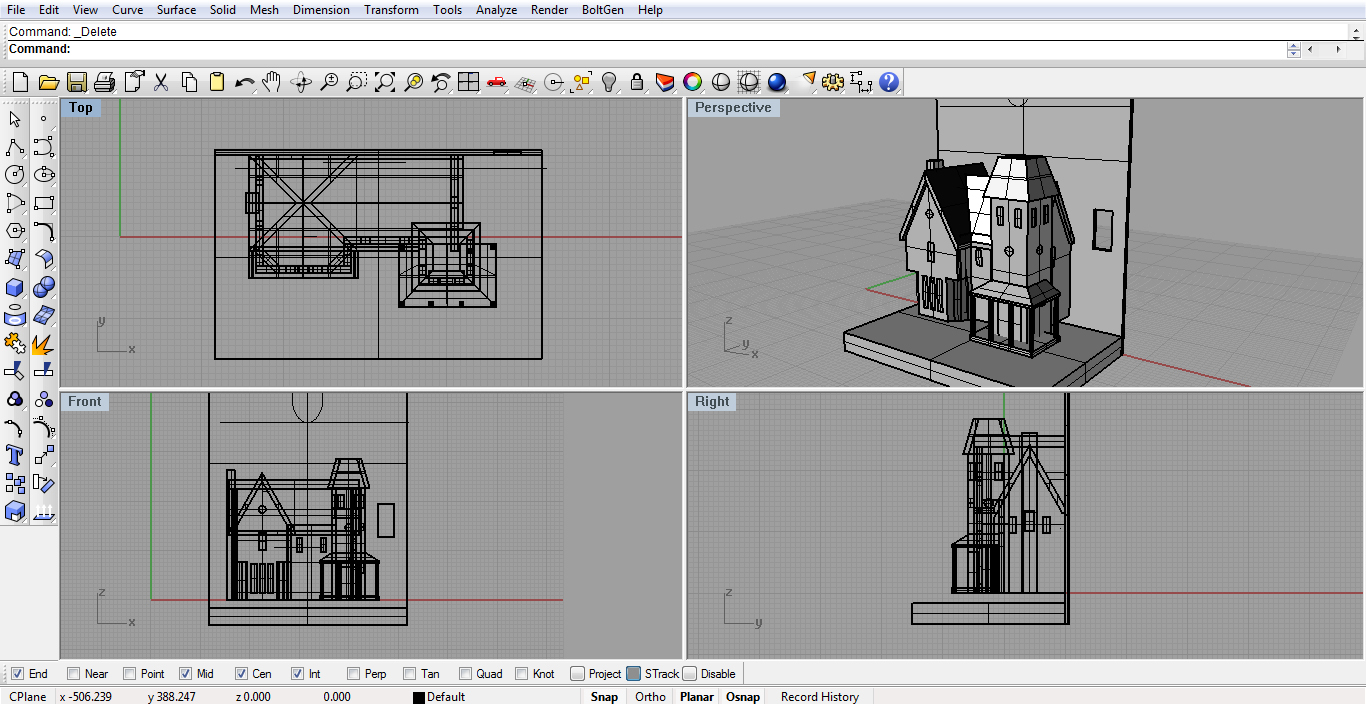Enable the Near object snap checkbox
This screenshot has width=1366, height=704.
pos(73,674)
